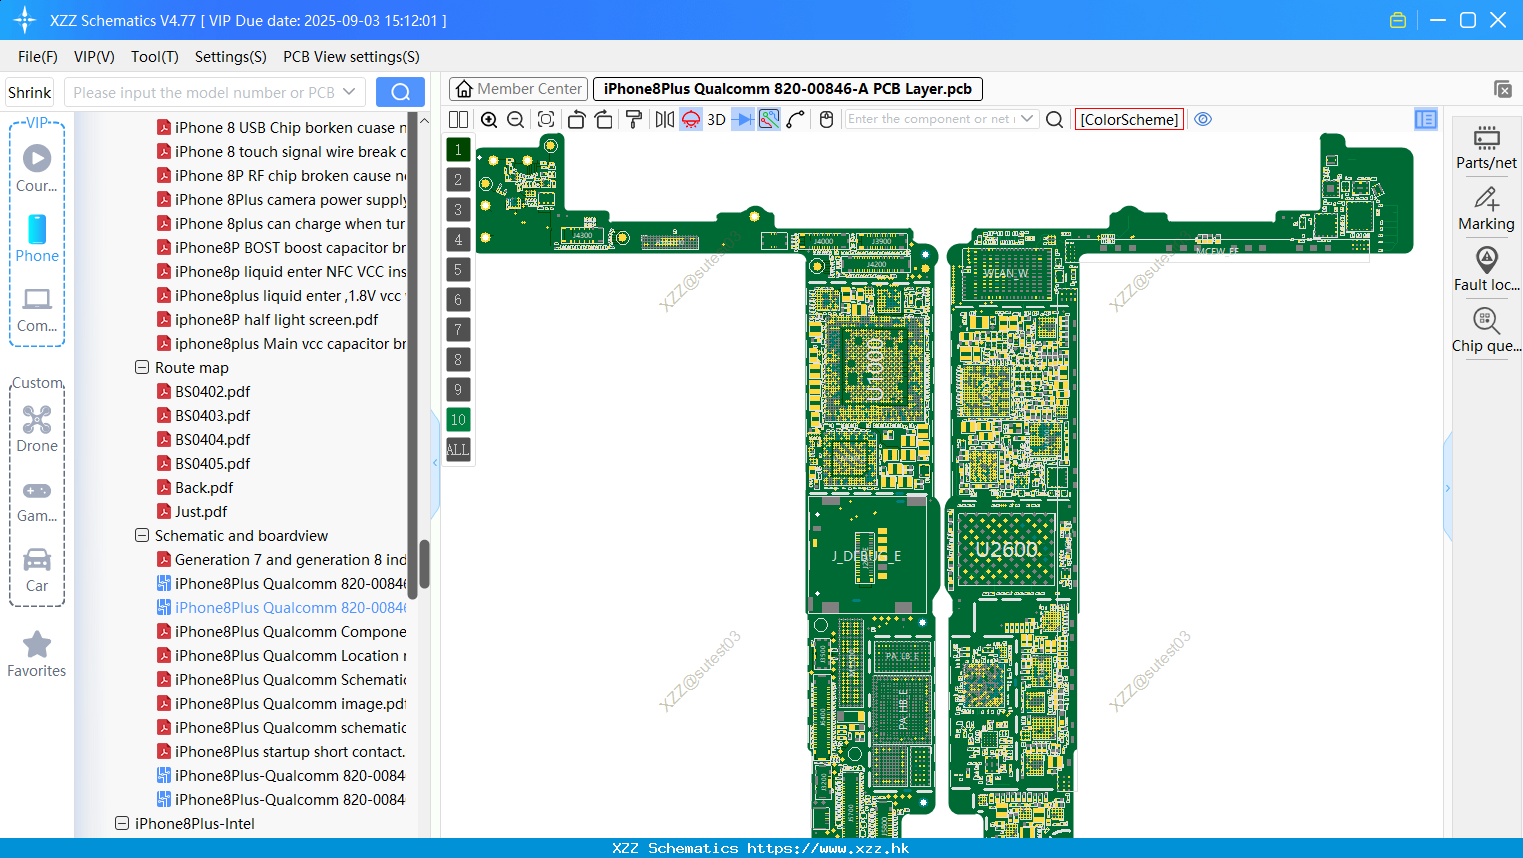1523x858 pixels.
Task: Open PCB View settings(S) menu
Action: [x=351, y=57]
